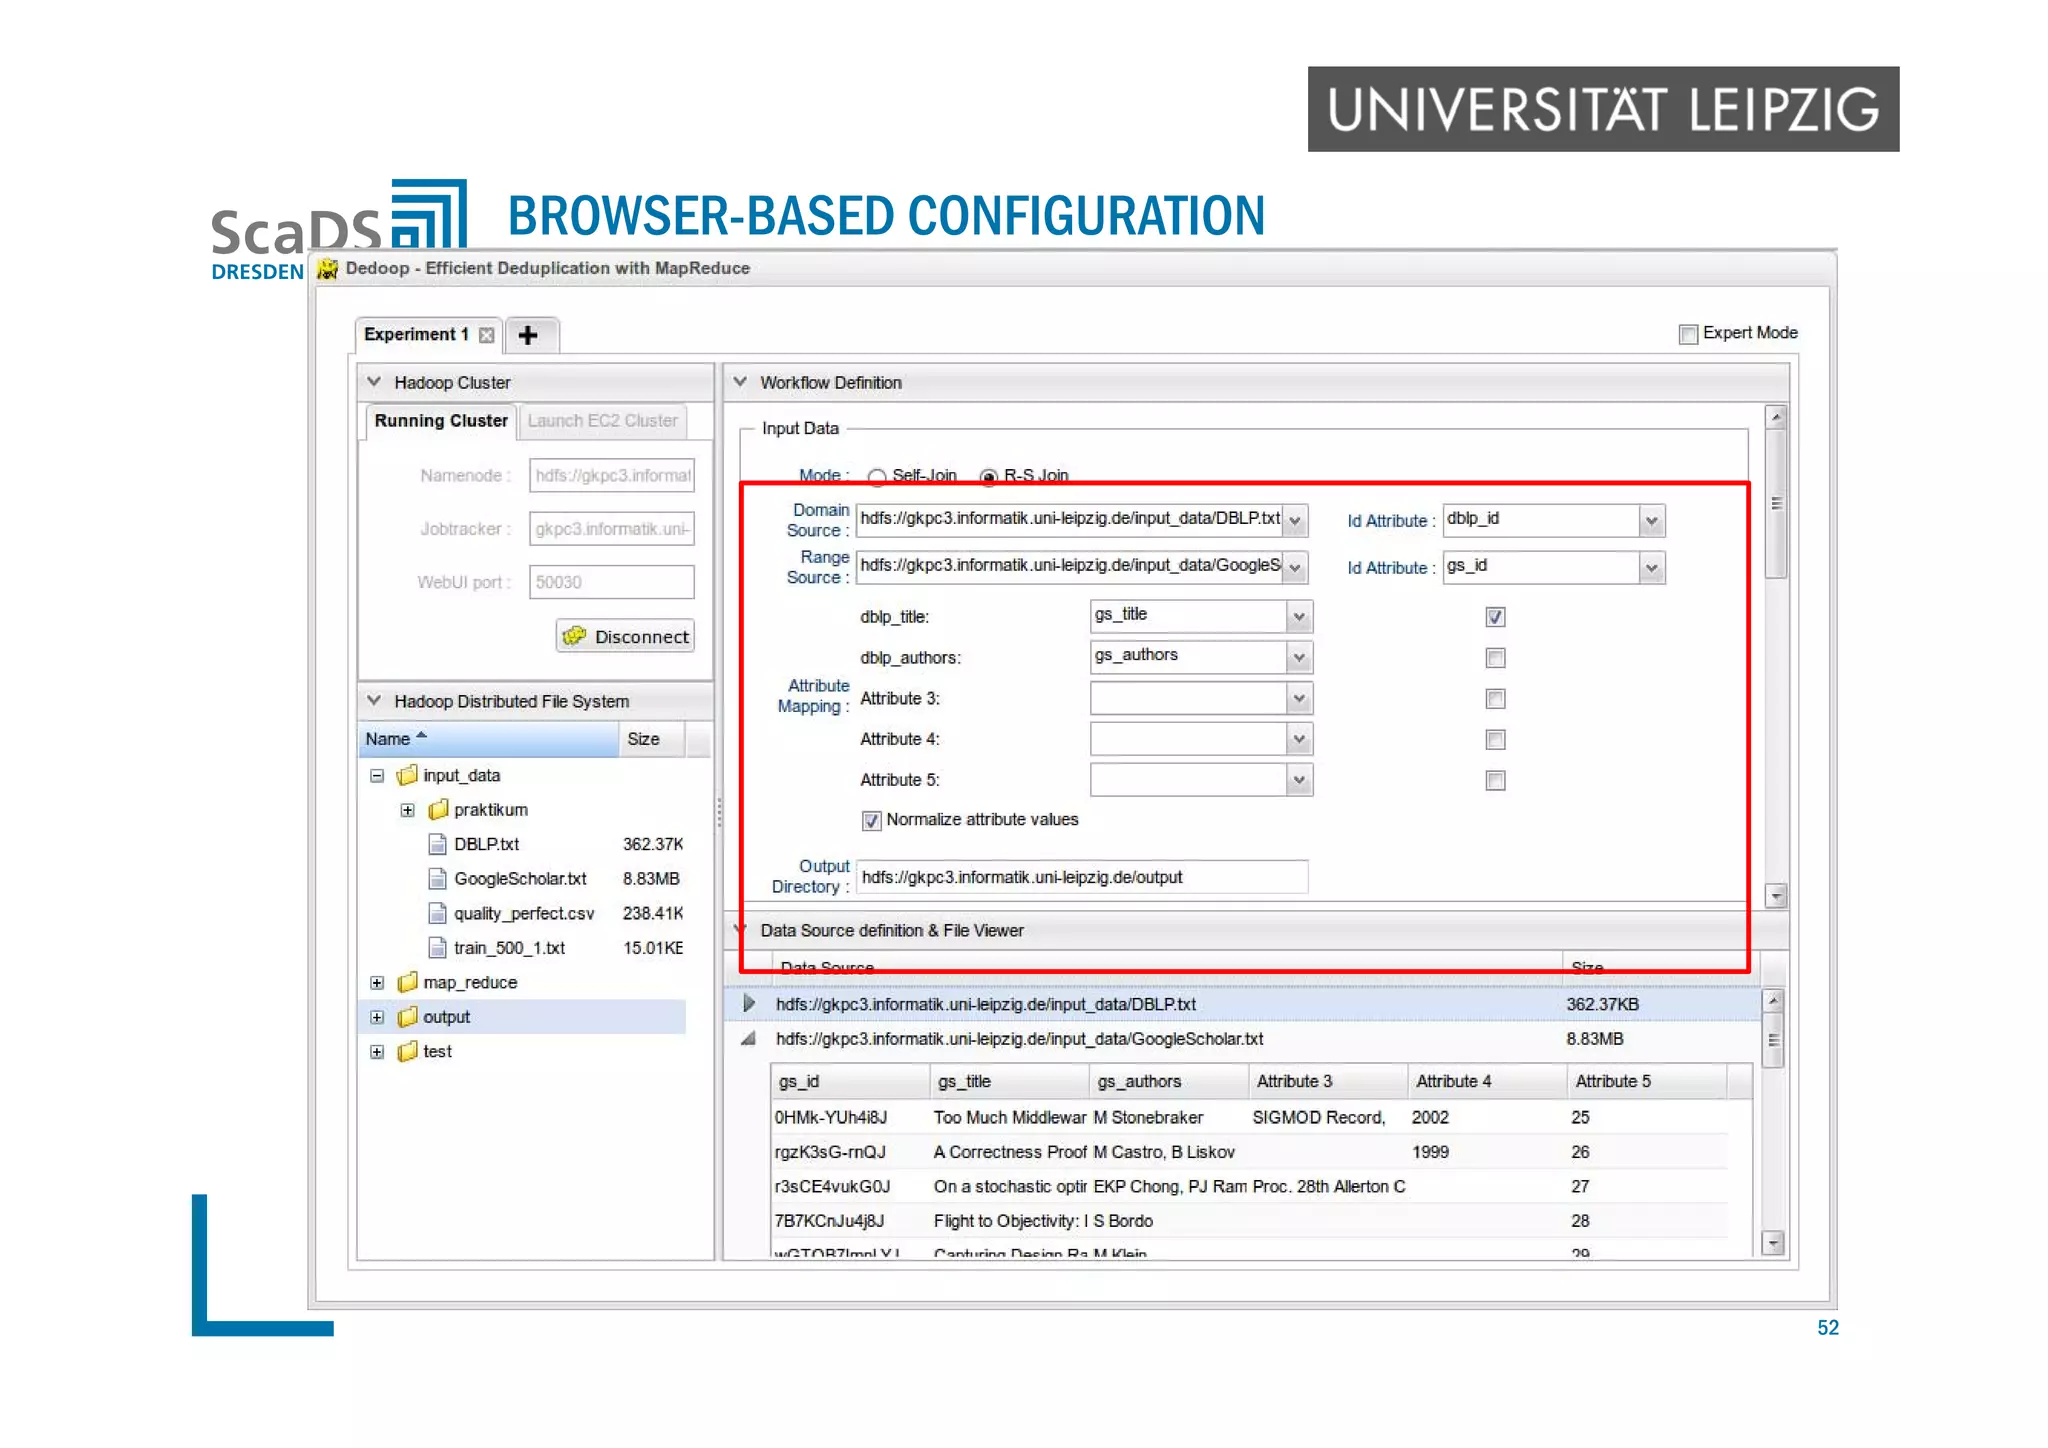Open the gs_title mapping dropdown

(x=1299, y=616)
